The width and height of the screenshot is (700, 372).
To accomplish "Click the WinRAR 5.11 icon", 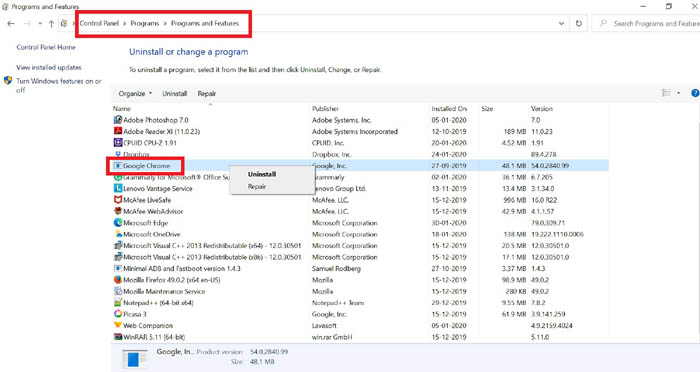I will [118, 337].
